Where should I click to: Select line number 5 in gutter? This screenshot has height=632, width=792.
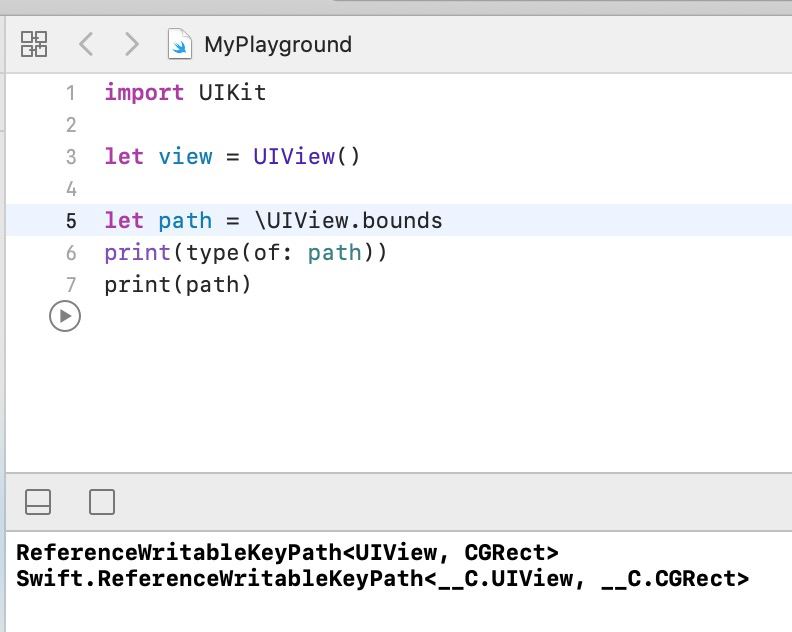pos(71,221)
